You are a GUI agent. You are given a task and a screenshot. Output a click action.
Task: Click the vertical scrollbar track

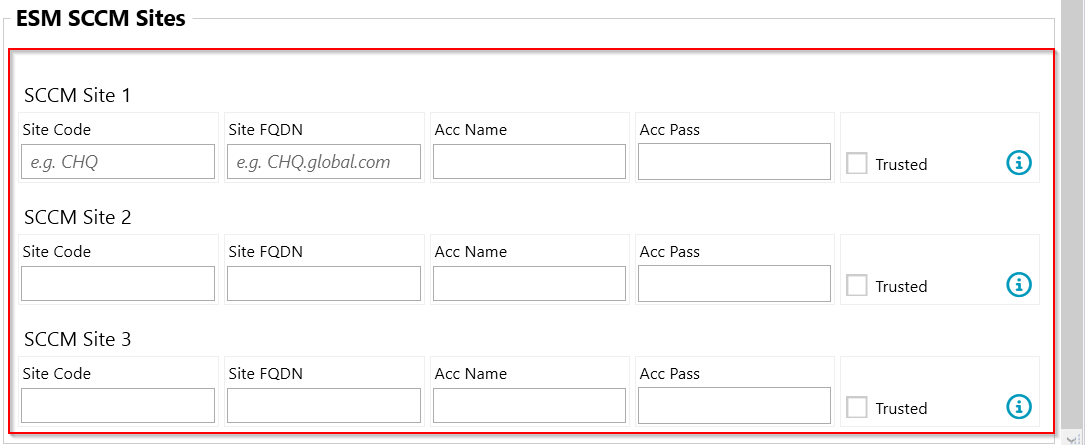[x=1072, y=215]
